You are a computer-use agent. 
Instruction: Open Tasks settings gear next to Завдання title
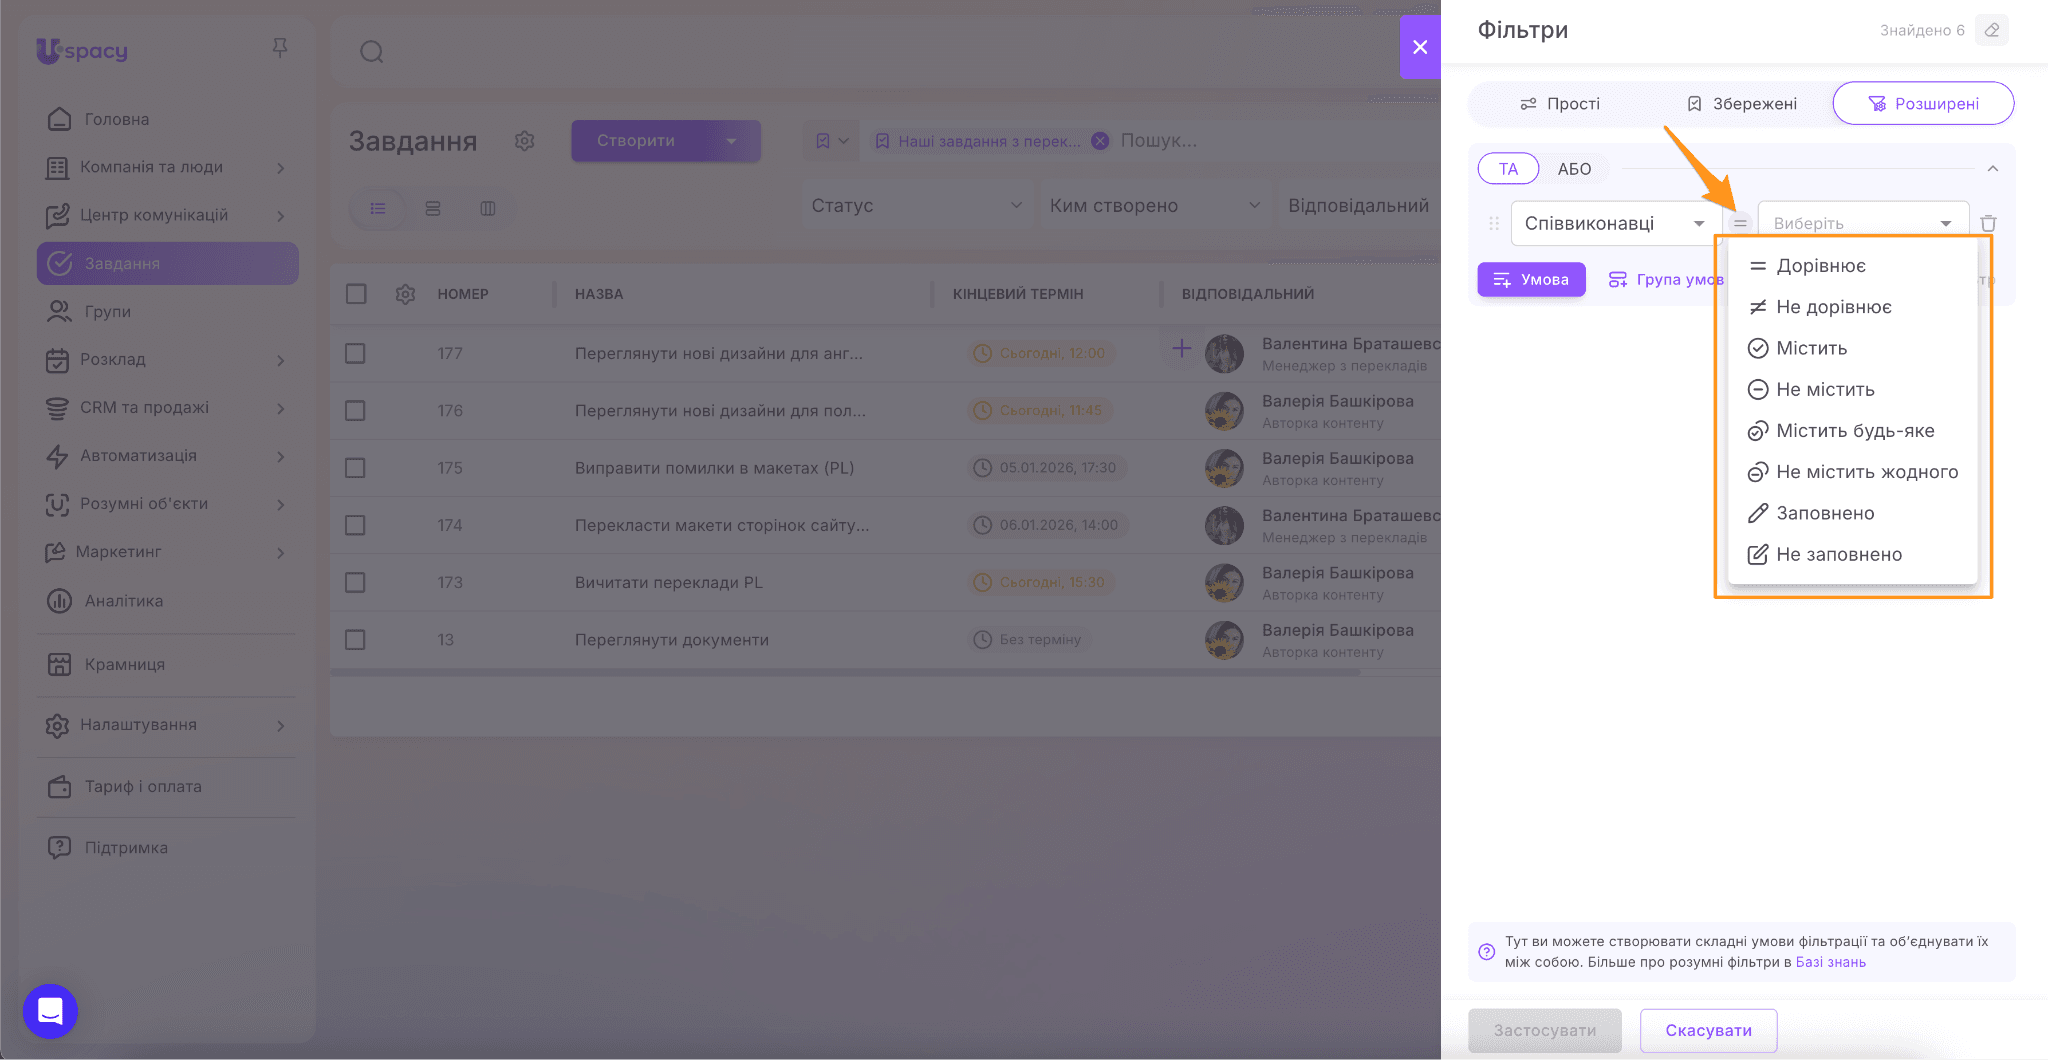tap(525, 141)
